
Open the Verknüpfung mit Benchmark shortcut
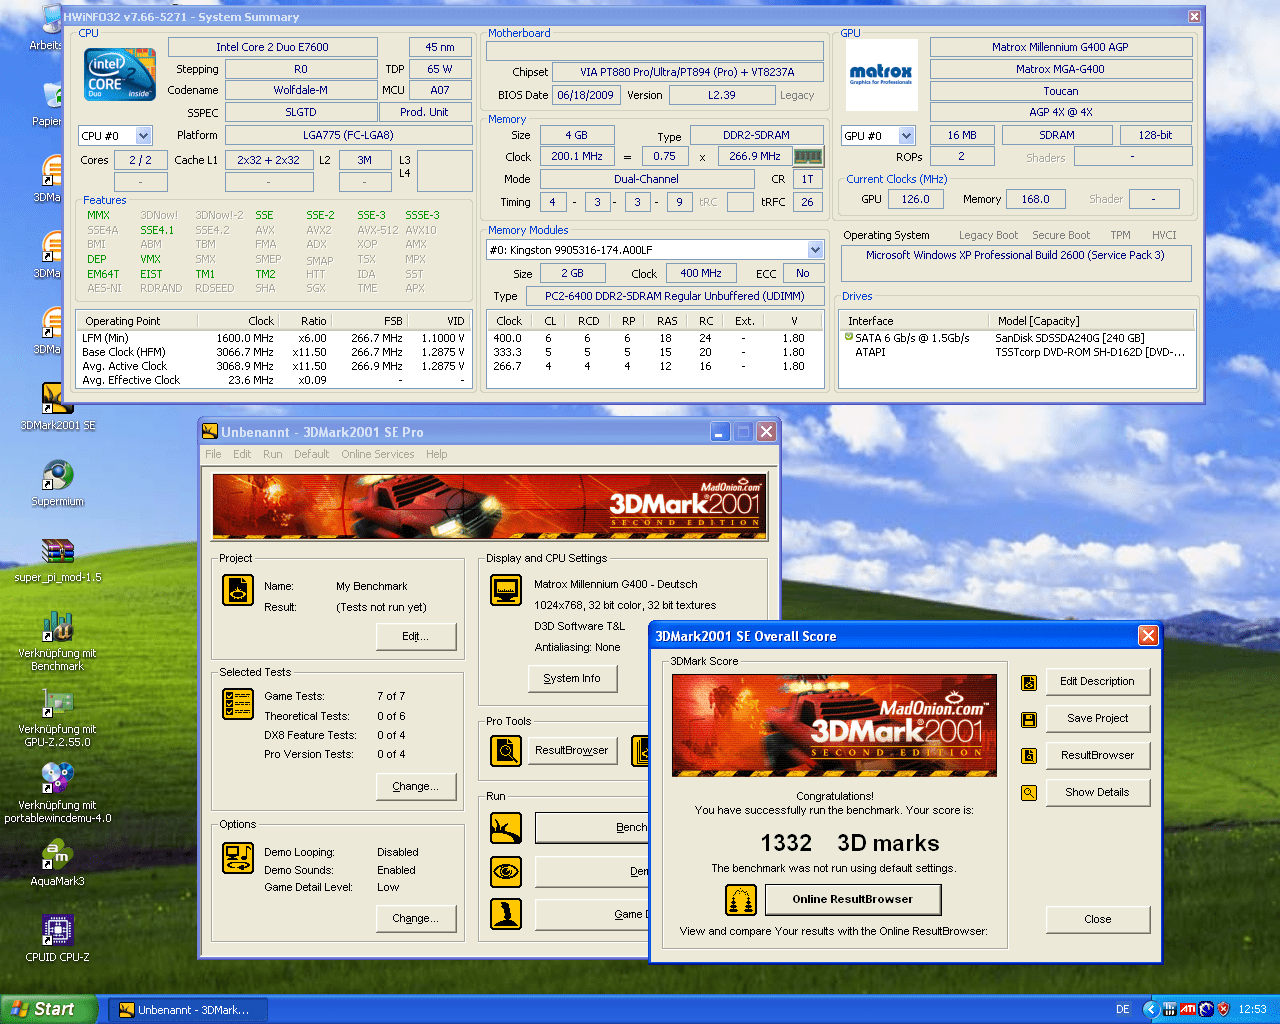pyautogui.click(x=57, y=640)
